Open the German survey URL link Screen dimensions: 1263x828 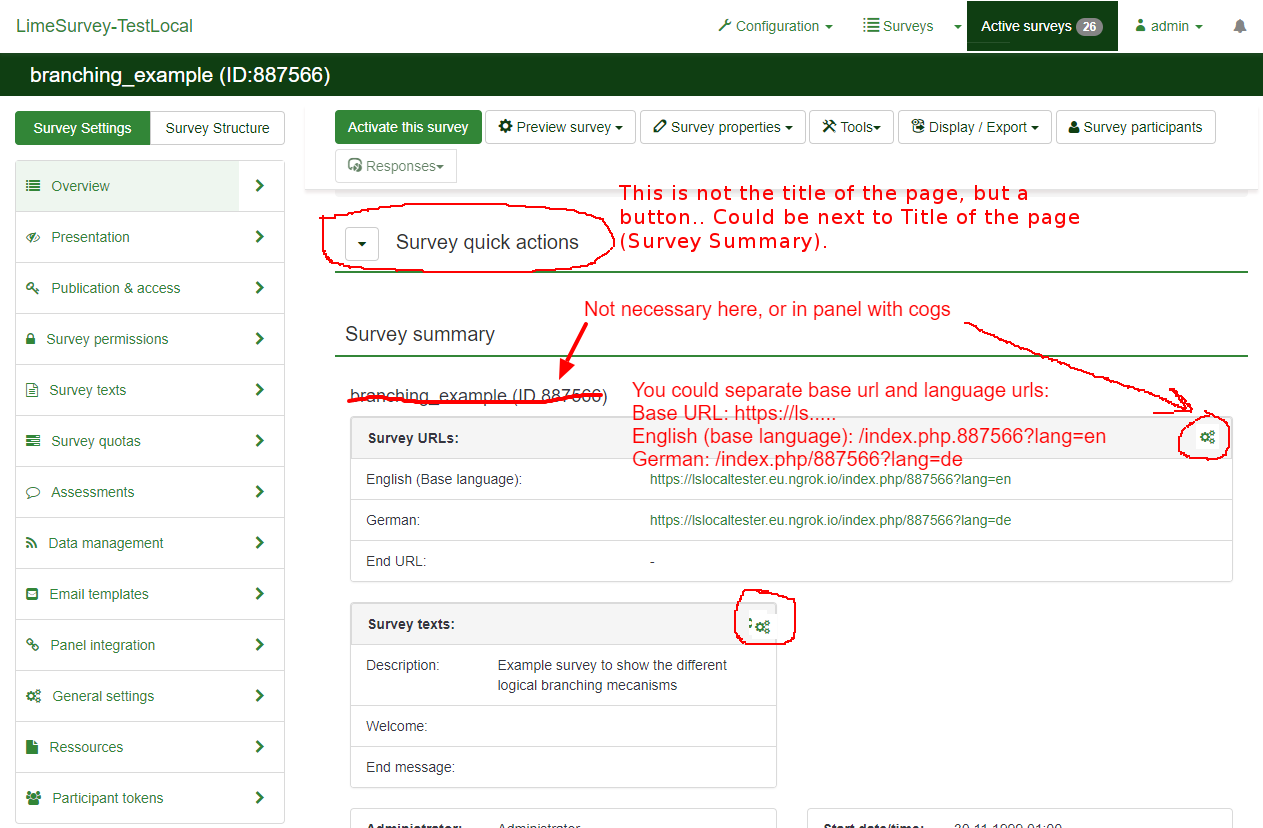pyautogui.click(x=830, y=520)
